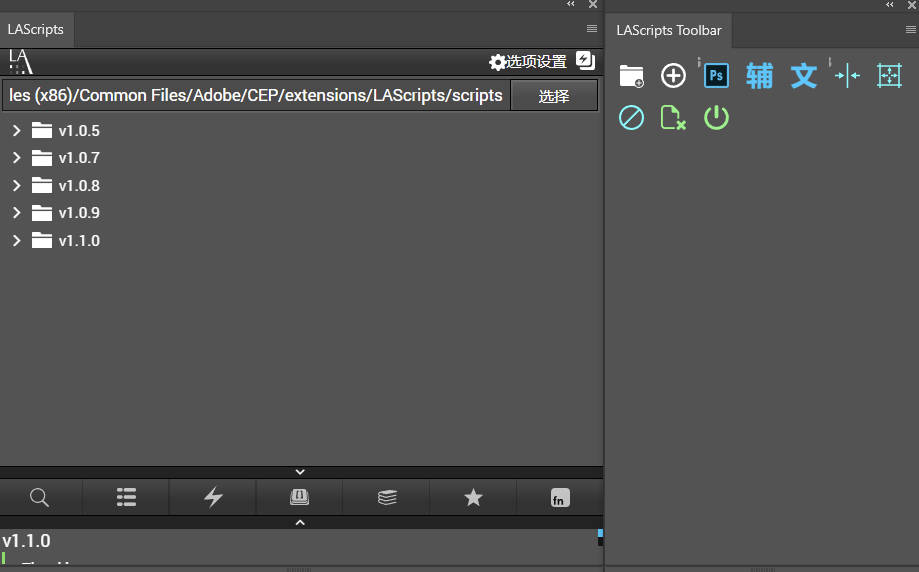The width and height of the screenshot is (919, 572).
Task: Click the 选择 button to choose folder
Action: pyautogui.click(x=554, y=96)
